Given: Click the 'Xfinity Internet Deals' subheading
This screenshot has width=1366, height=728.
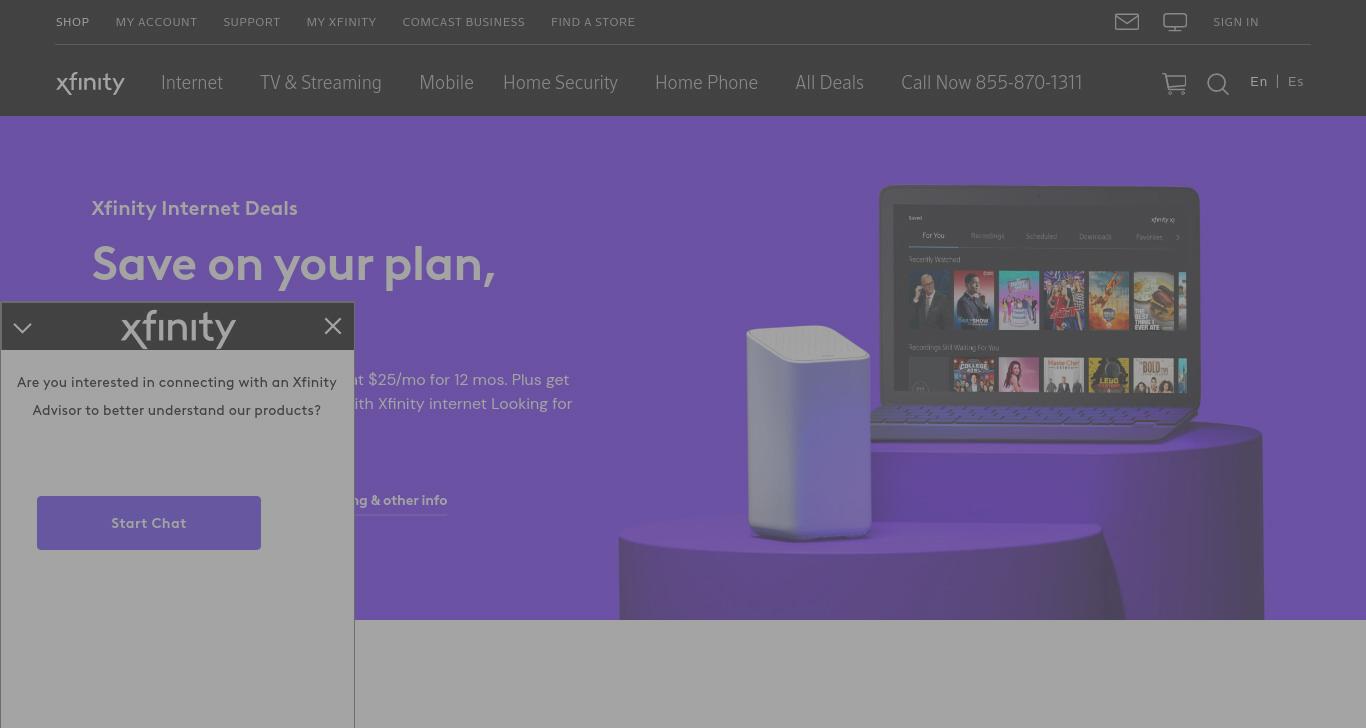Looking at the screenshot, I should 194,208.
